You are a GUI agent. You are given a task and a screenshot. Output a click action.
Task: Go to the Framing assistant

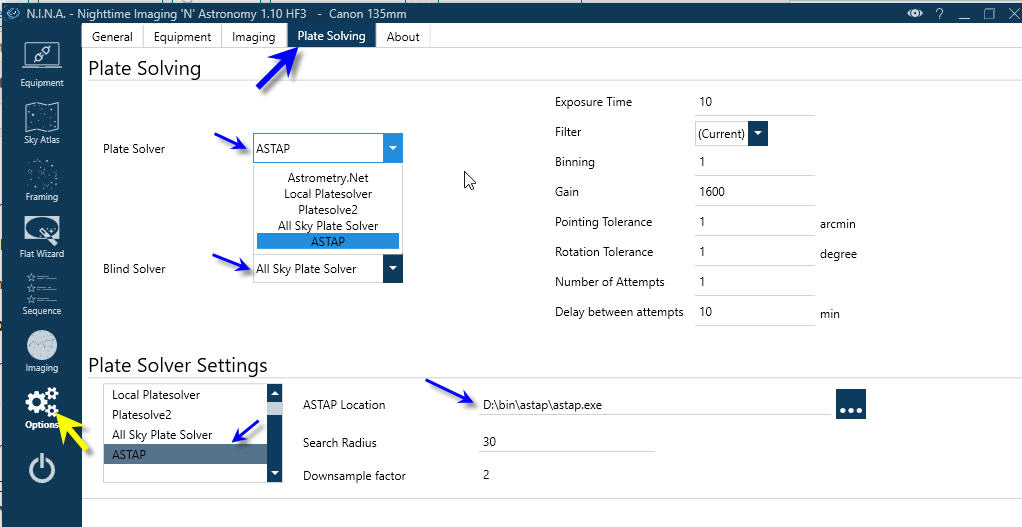(x=41, y=180)
